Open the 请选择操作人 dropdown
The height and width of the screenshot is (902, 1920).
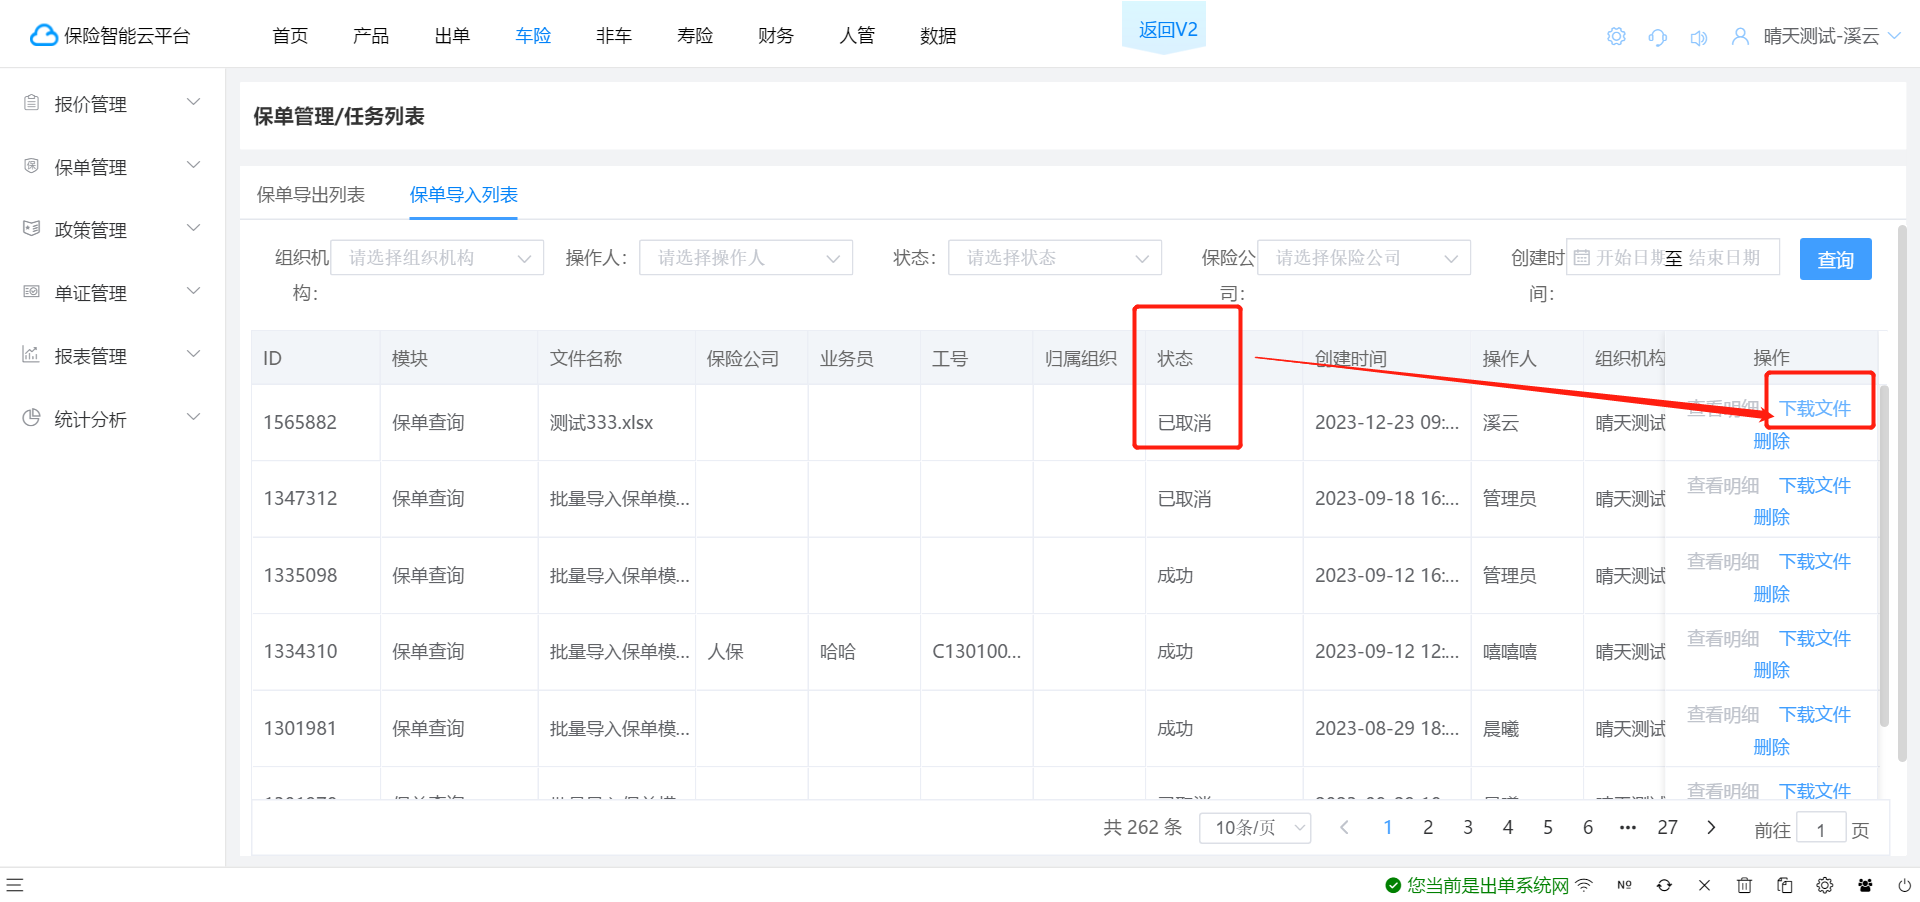click(746, 258)
